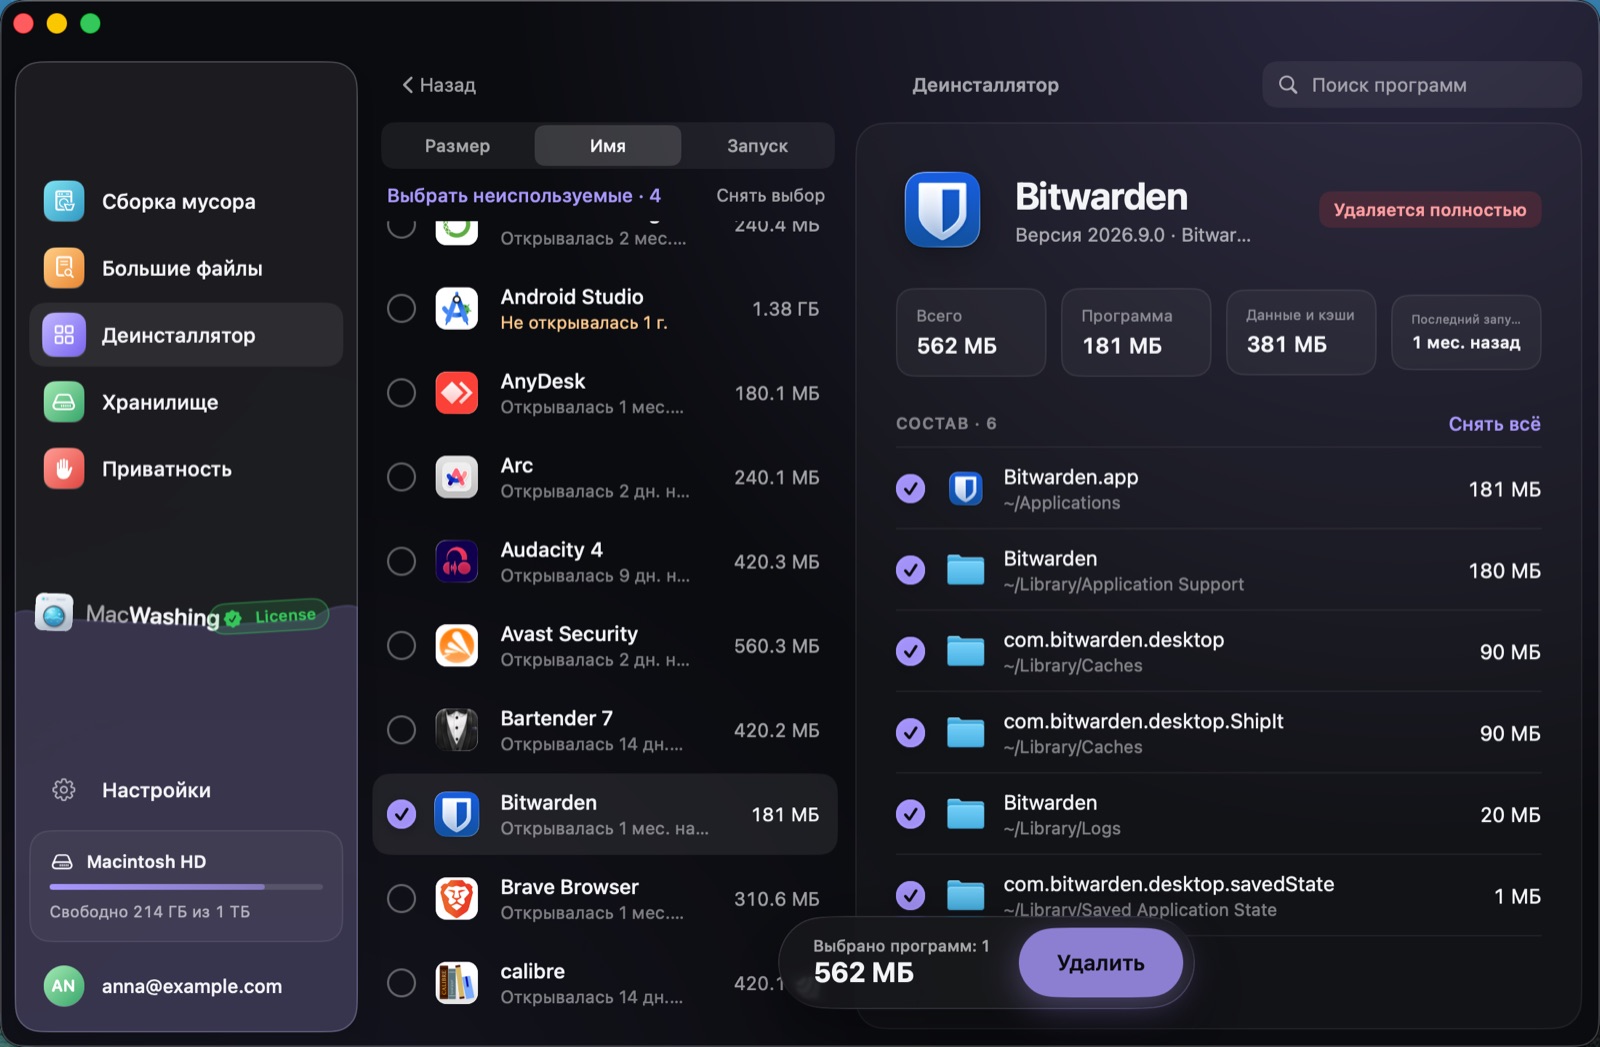Click the com.bitwarden.desktop.savedState folder icon
1600x1047 pixels.
(965, 896)
